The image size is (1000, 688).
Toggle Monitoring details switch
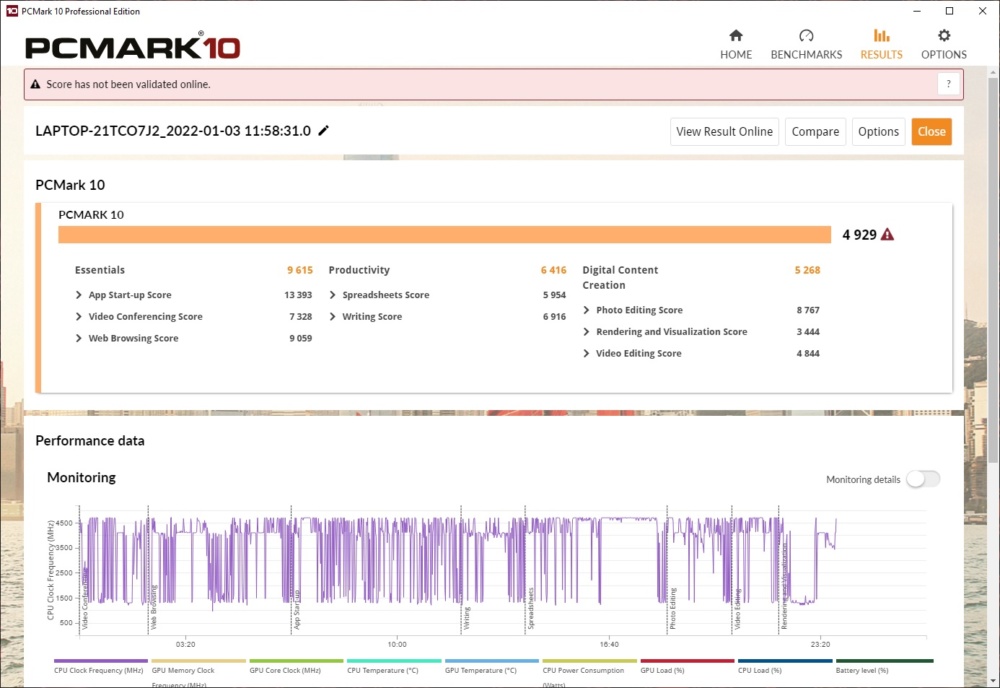923,479
